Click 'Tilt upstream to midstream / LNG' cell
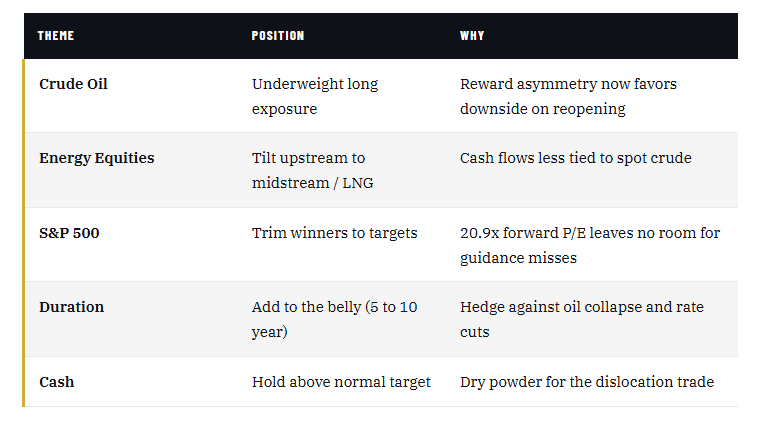The image size is (760, 421). (309, 170)
